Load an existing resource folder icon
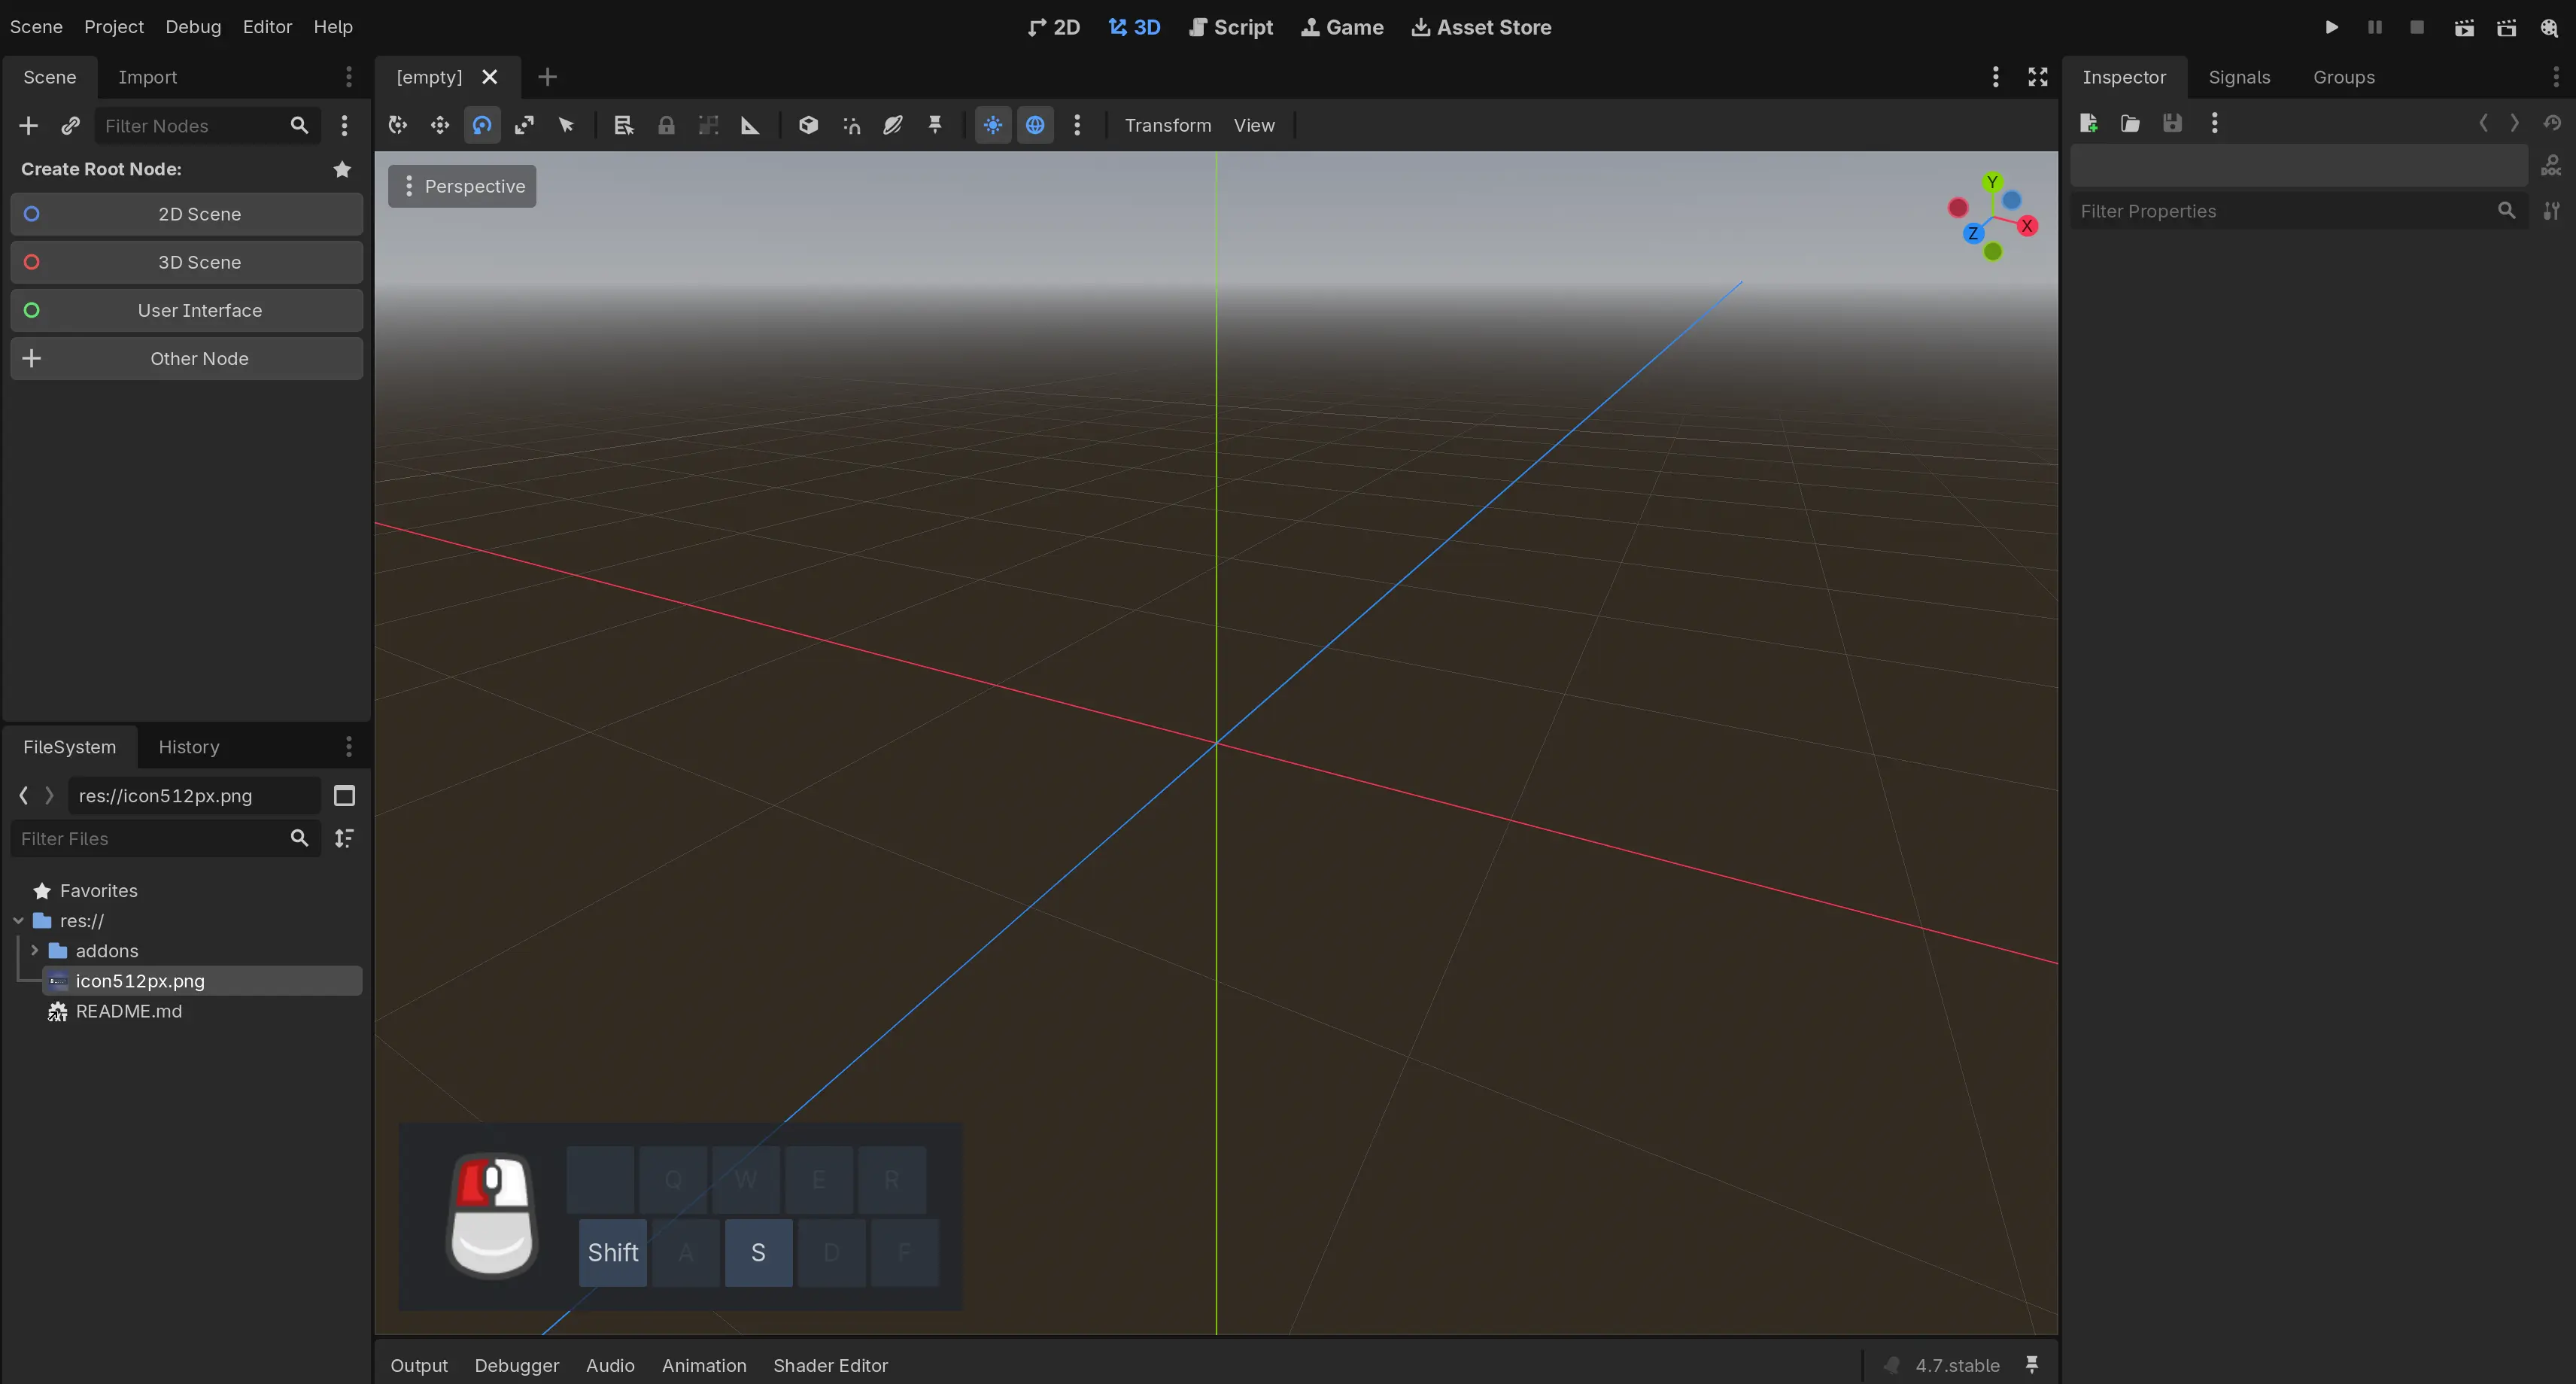This screenshot has height=1384, width=2576. click(2130, 123)
